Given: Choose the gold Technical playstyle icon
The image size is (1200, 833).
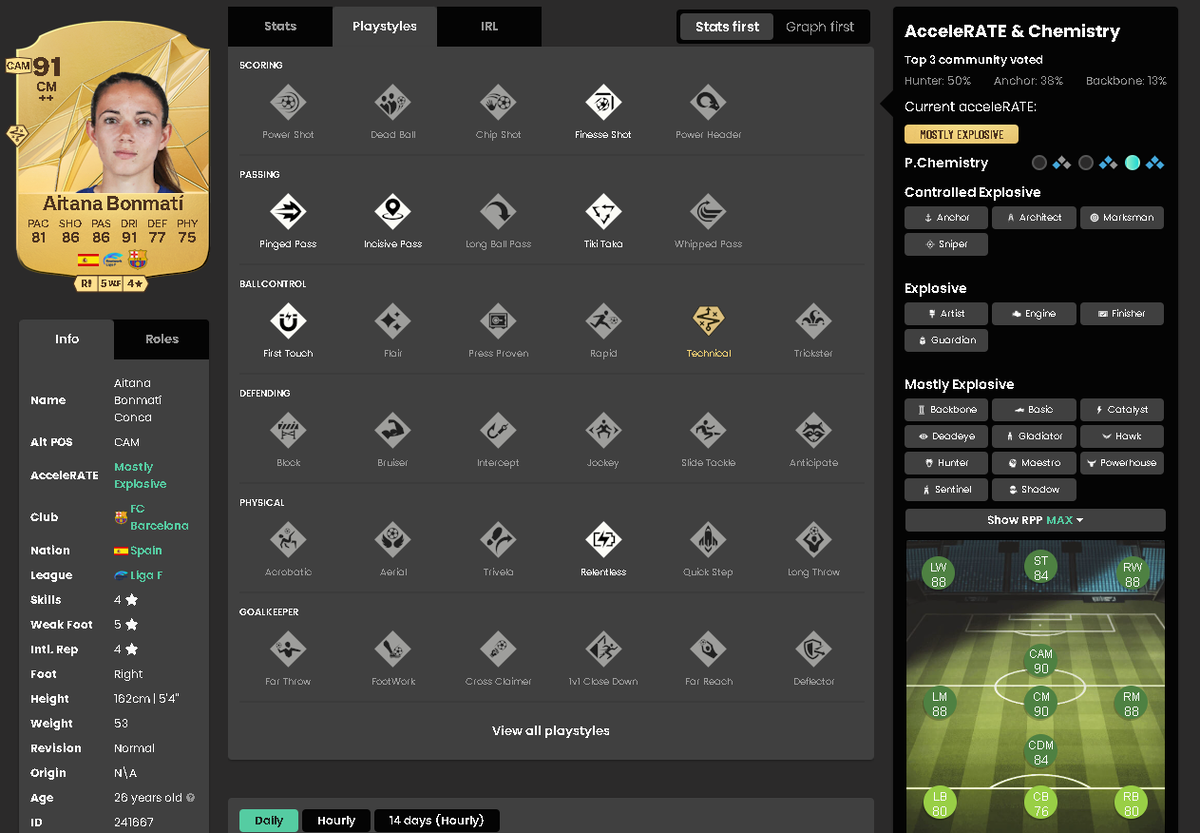Looking at the screenshot, I should (x=708, y=320).
